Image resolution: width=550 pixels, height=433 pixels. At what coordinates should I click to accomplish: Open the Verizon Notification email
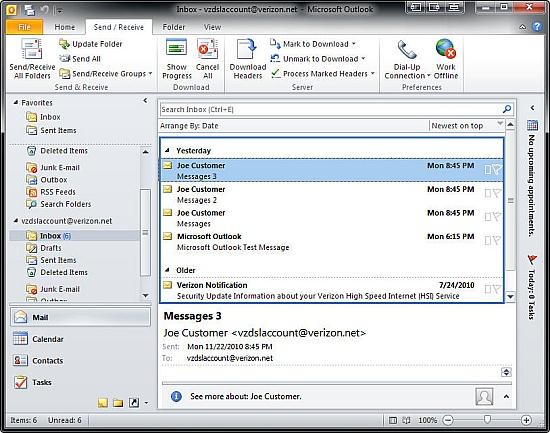[x=332, y=290]
